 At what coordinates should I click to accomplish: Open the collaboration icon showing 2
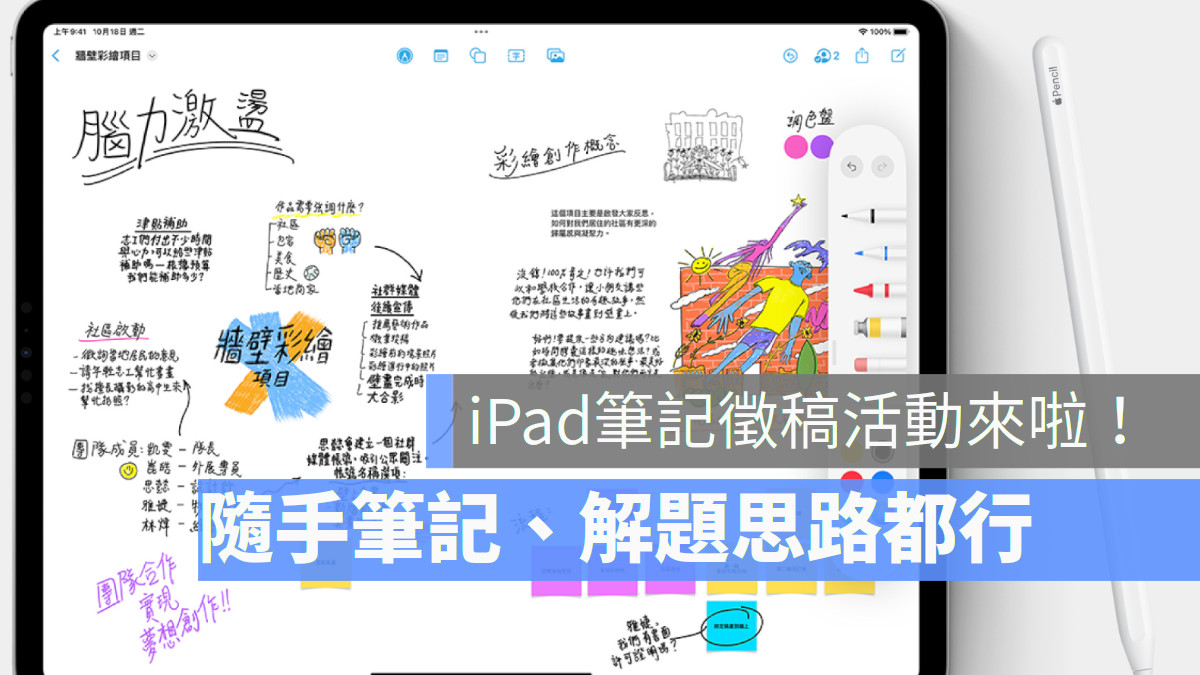[827, 56]
